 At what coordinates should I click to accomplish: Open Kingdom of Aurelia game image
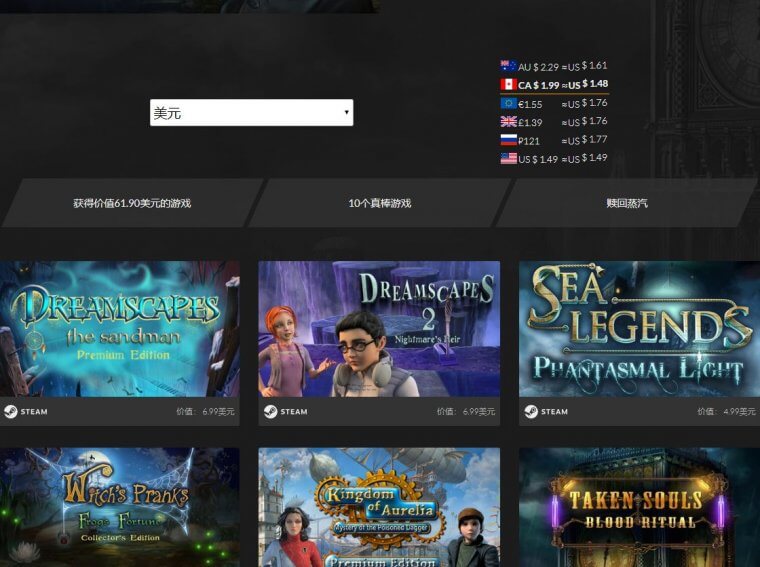tap(379, 507)
